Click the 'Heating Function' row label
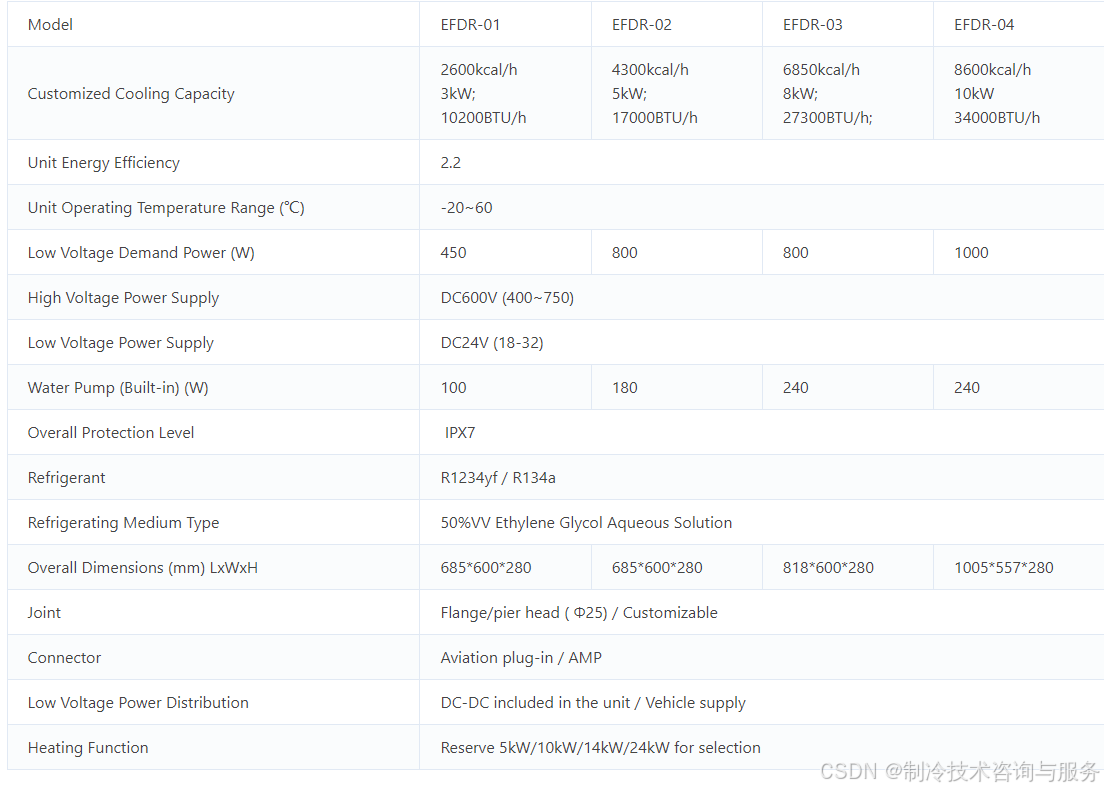1104x791 pixels. [88, 748]
